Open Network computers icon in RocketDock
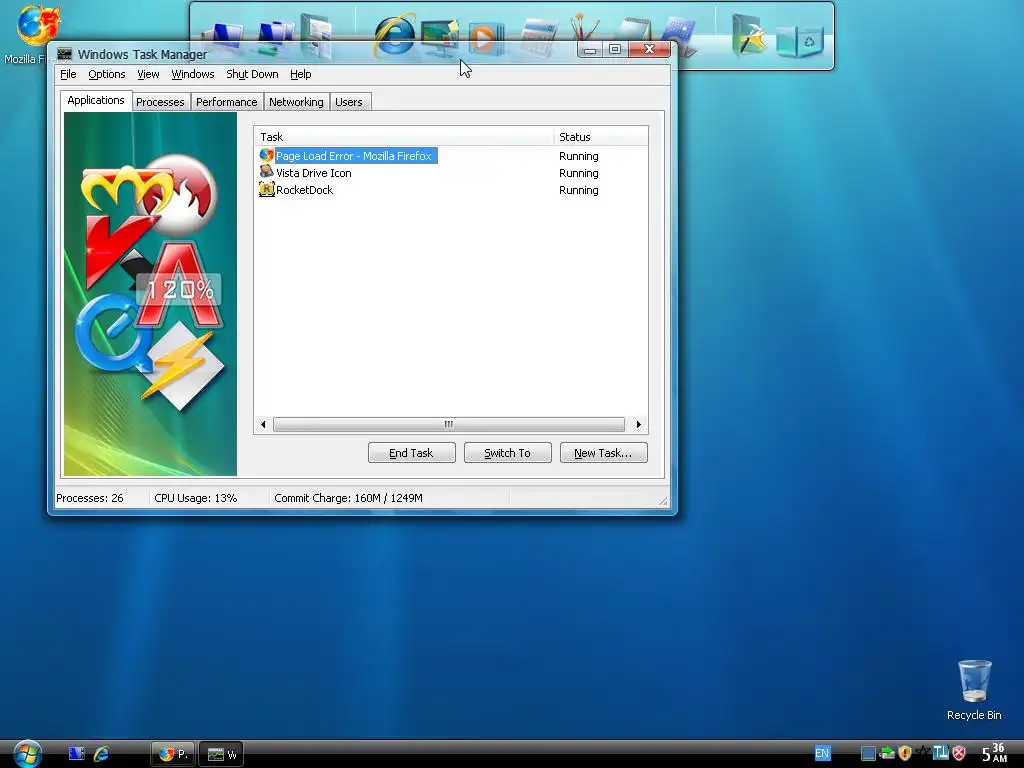Screen dimensions: 1024x768 274,37
